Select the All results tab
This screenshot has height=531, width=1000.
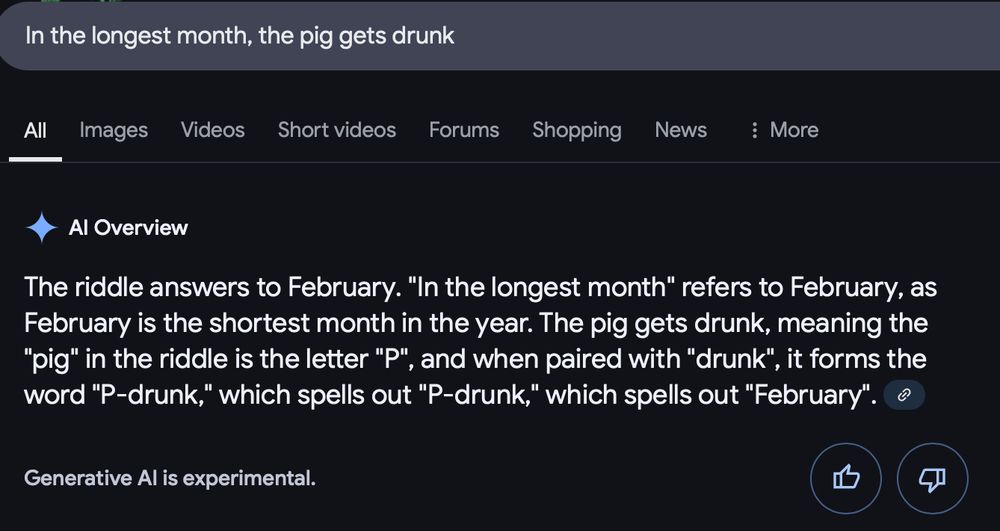tap(35, 130)
